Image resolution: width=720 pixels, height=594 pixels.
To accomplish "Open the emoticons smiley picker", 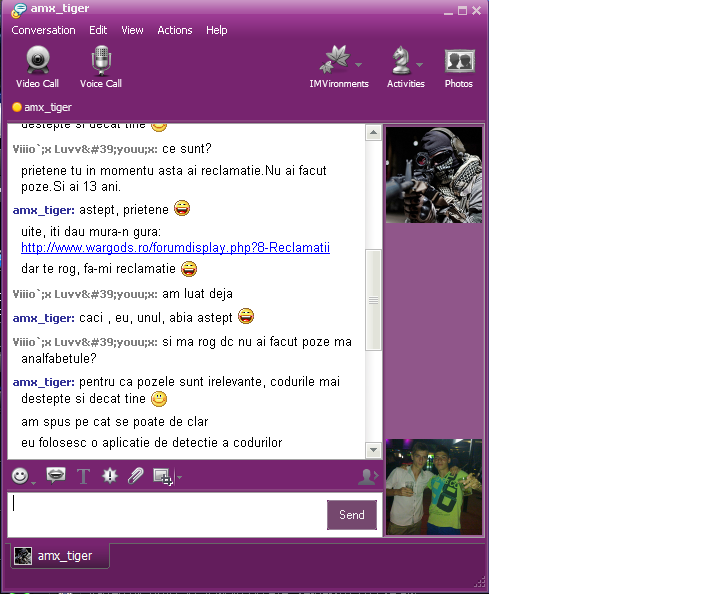I will point(20,476).
